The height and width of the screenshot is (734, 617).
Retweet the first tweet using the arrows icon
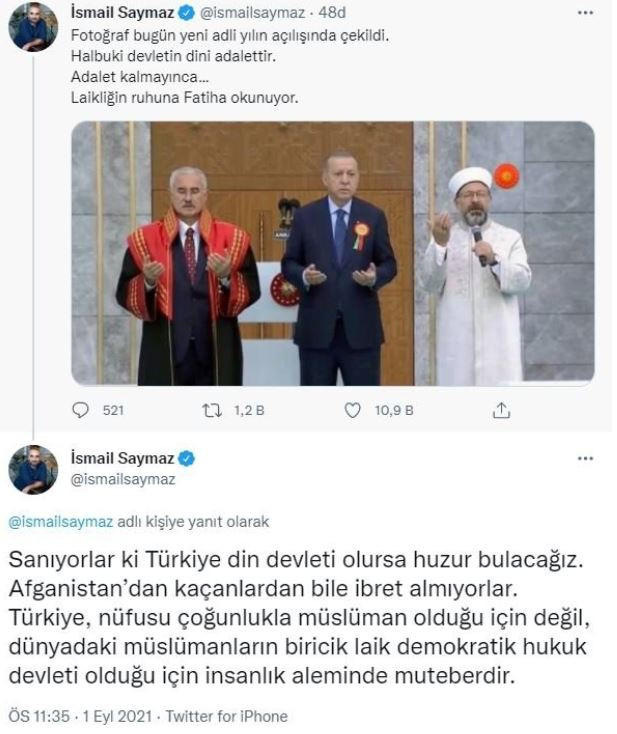(212, 411)
